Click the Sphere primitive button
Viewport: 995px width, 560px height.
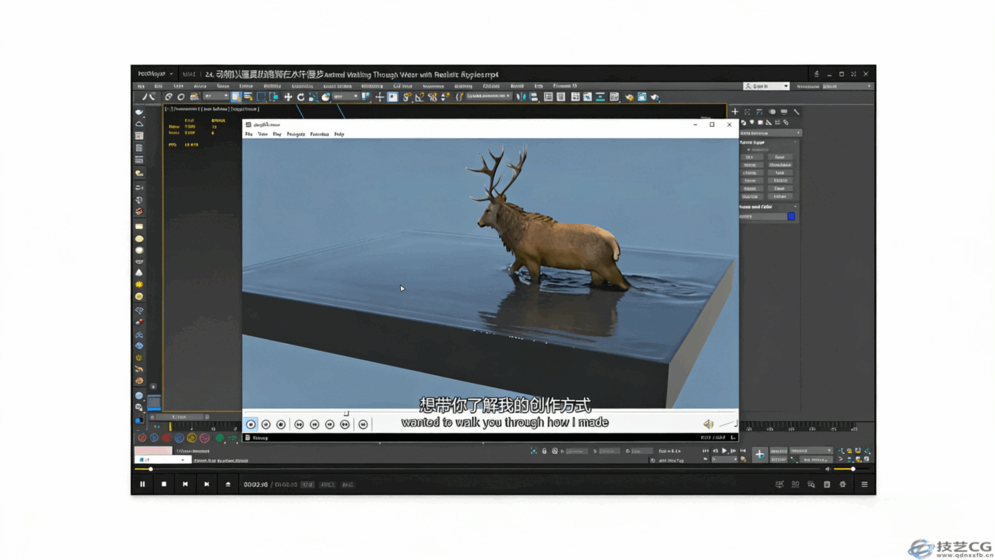click(750, 165)
